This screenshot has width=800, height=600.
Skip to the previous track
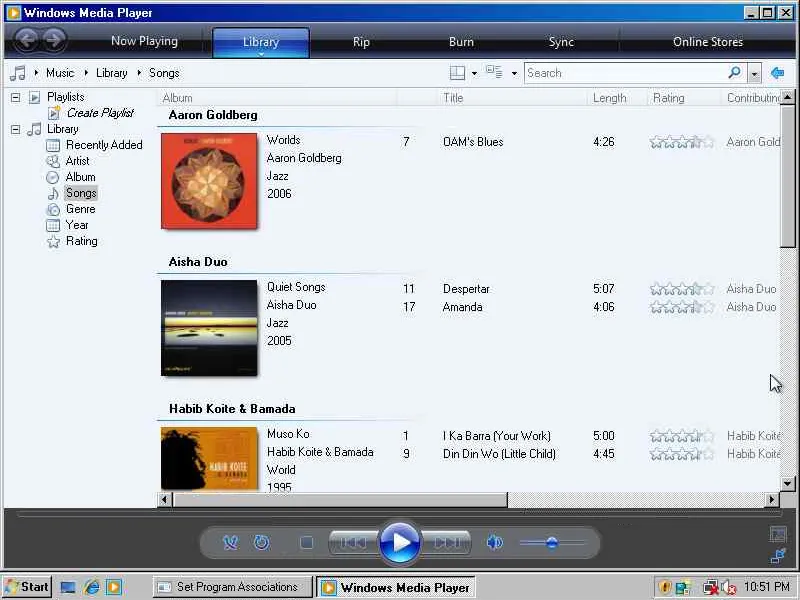tap(353, 542)
